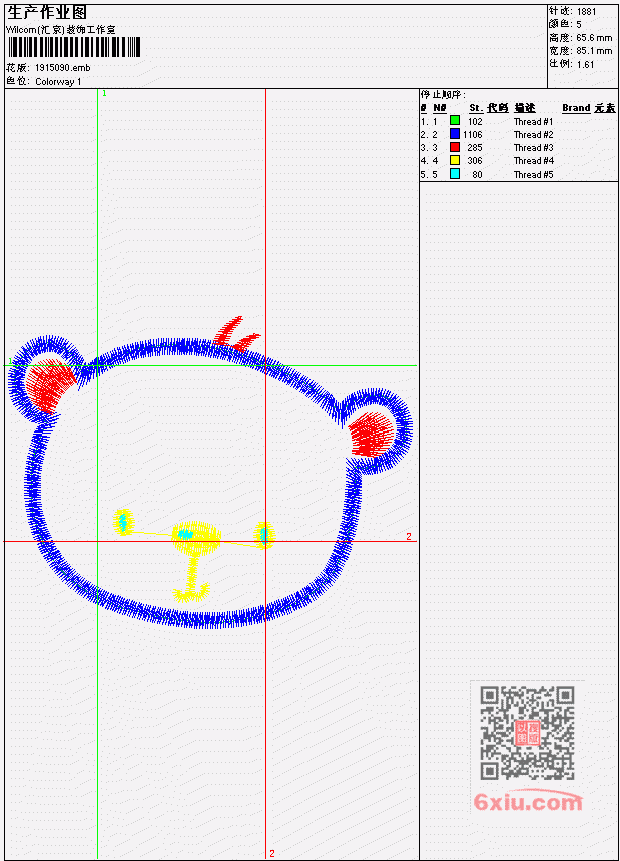The width and height of the screenshot is (620, 861).
Task: Select the 'Thread #1' description text
Action: coord(533,121)
